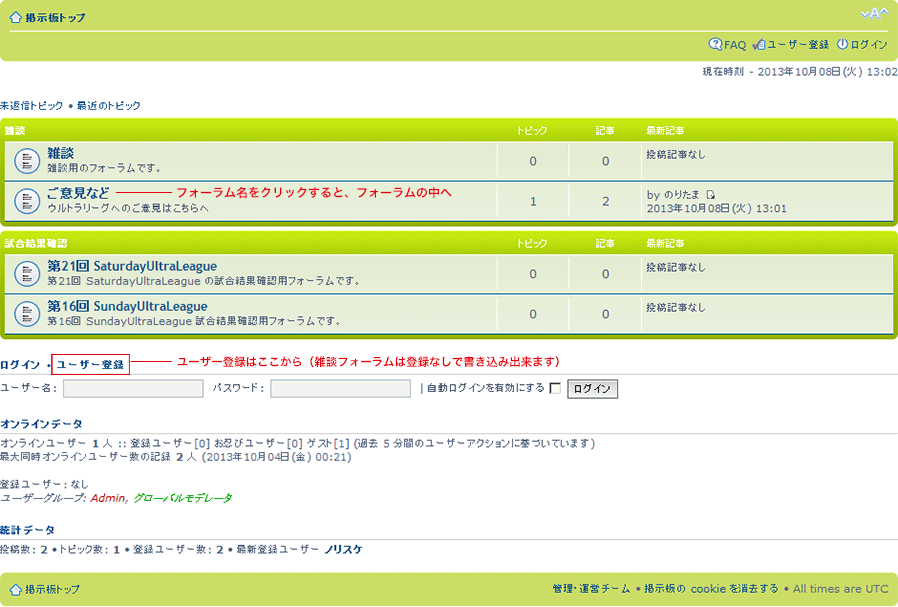View latest post icon beside のりたま
The width and height of the screenshot is (898, 607).
coord(710,195)
